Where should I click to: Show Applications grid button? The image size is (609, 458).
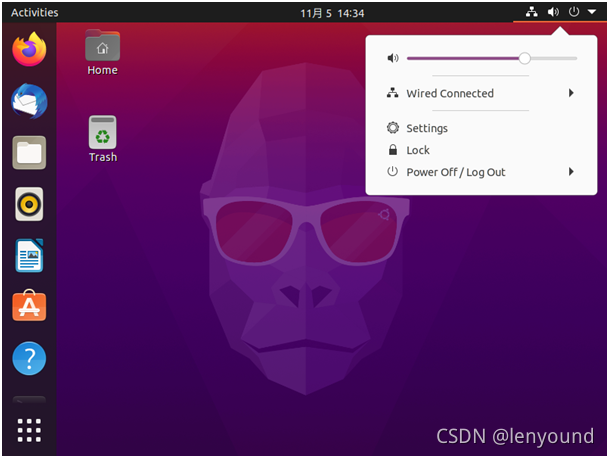[x=29, y=430]
